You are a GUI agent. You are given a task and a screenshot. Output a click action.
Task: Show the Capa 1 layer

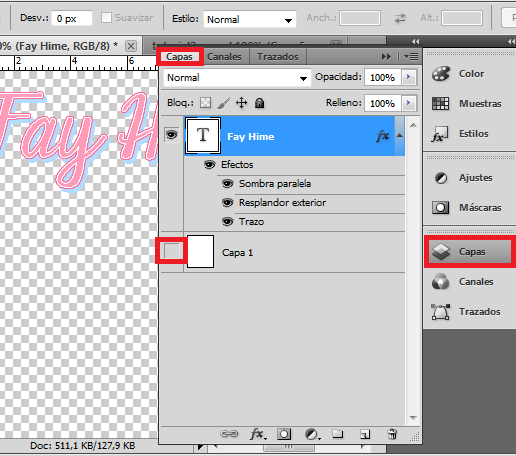(x=172, y=251)
